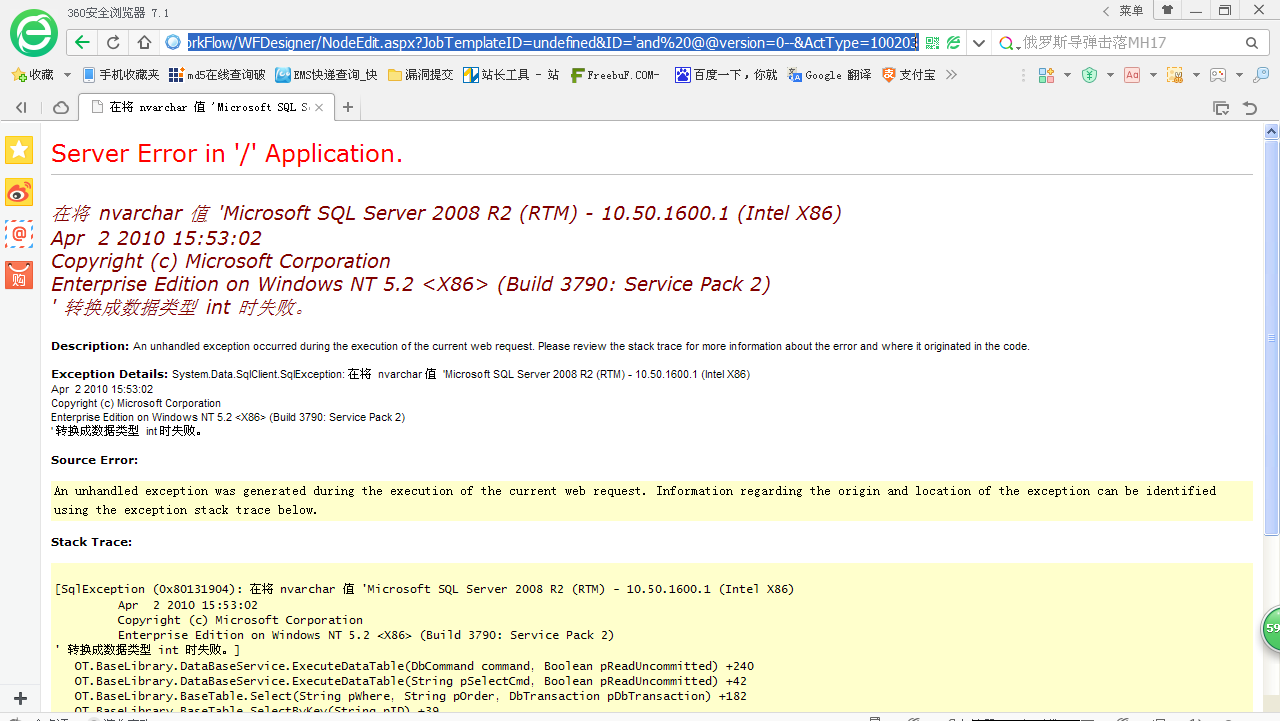Expand the yellow extension dropdown arrow
1280x721 pixels.
(1196, 75)
